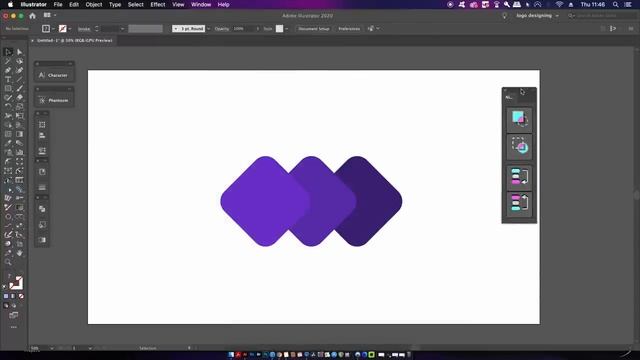Open the Window menu
The width and height of the screenshot is (640, 360).
click(201, 4)
